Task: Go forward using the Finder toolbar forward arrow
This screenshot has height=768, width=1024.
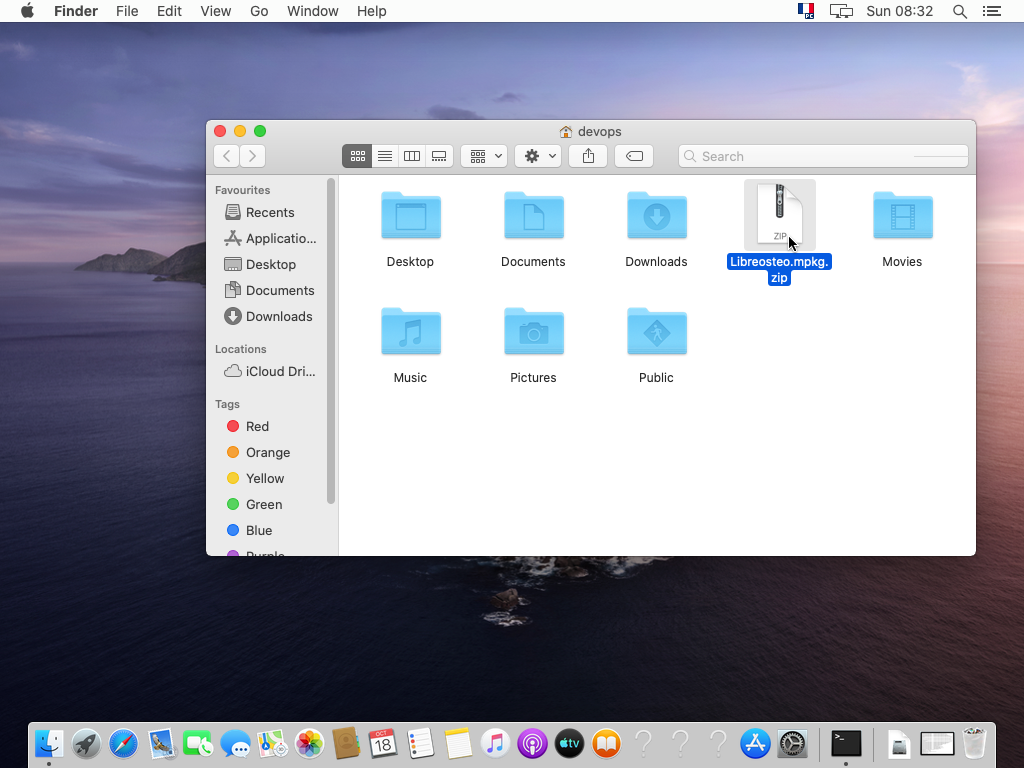Action: [253, 156]
